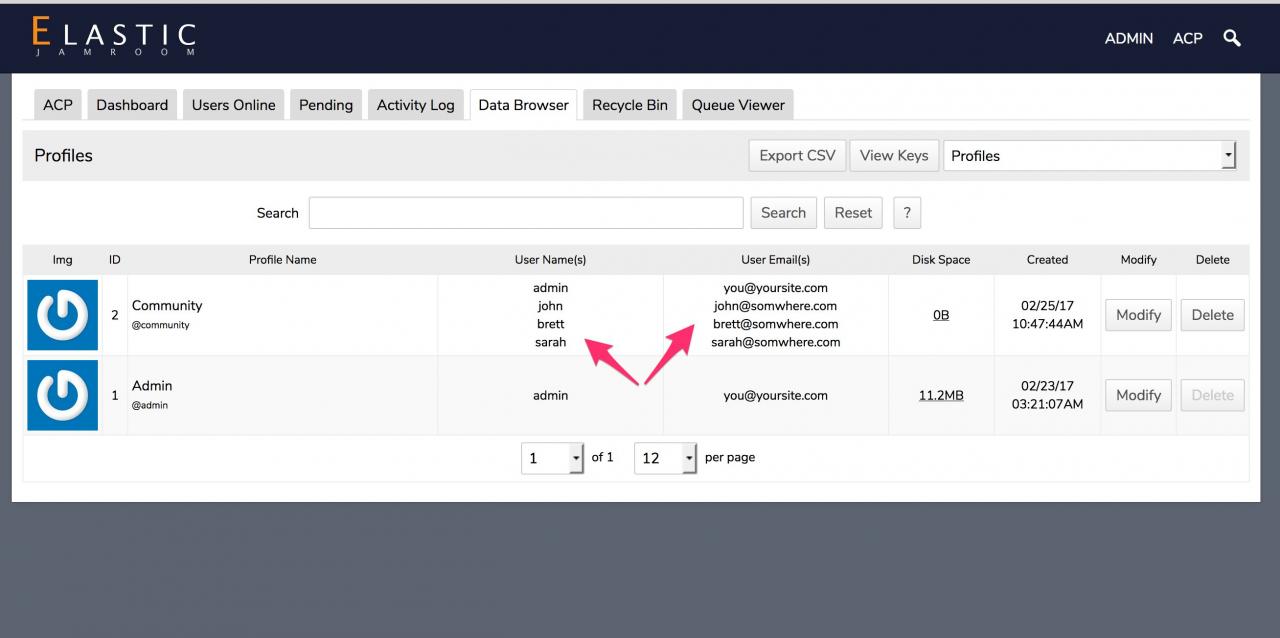The width and height of the screenshot is (1280, 638).
Task: Delete the Community profile
Action: click(1212, 315)
